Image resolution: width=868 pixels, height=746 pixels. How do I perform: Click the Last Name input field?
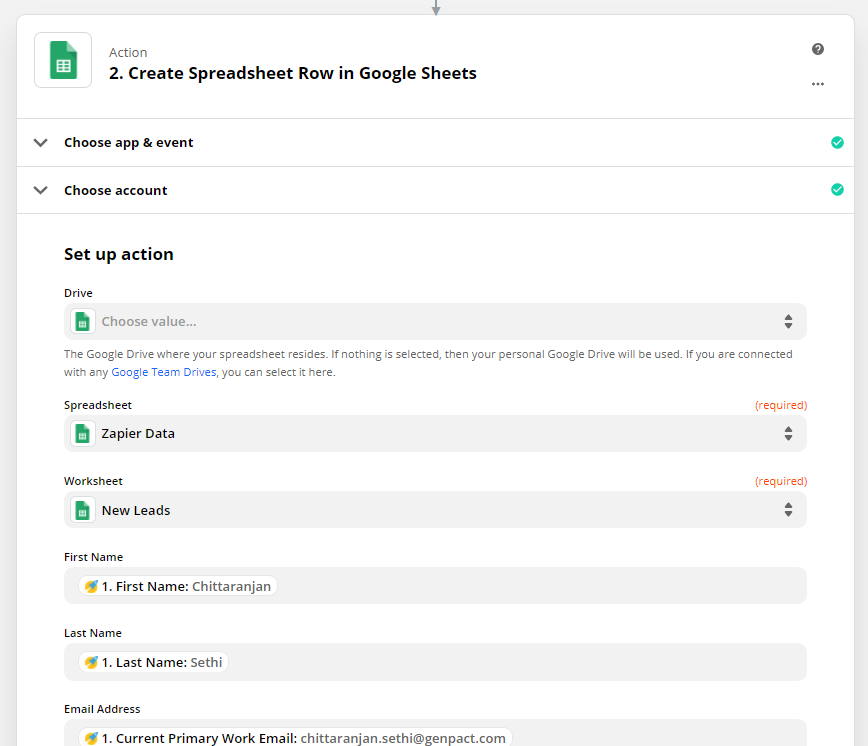pyautogui.click(x=435, y=662)
